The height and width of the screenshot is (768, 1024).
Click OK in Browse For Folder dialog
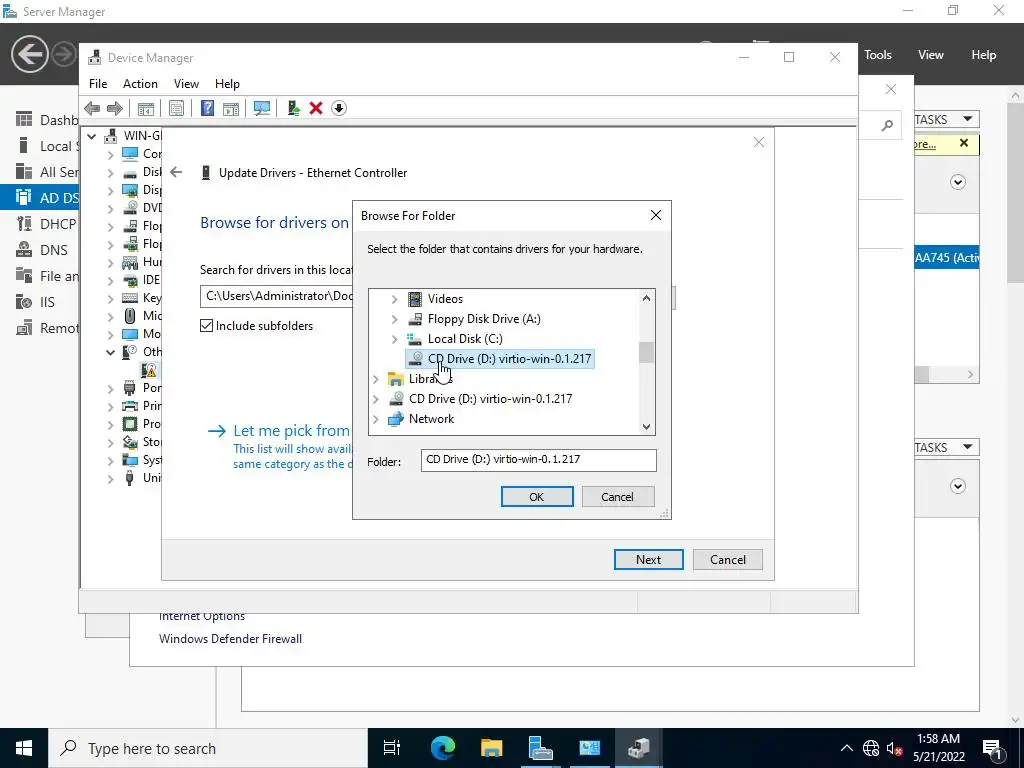(537, 496)
